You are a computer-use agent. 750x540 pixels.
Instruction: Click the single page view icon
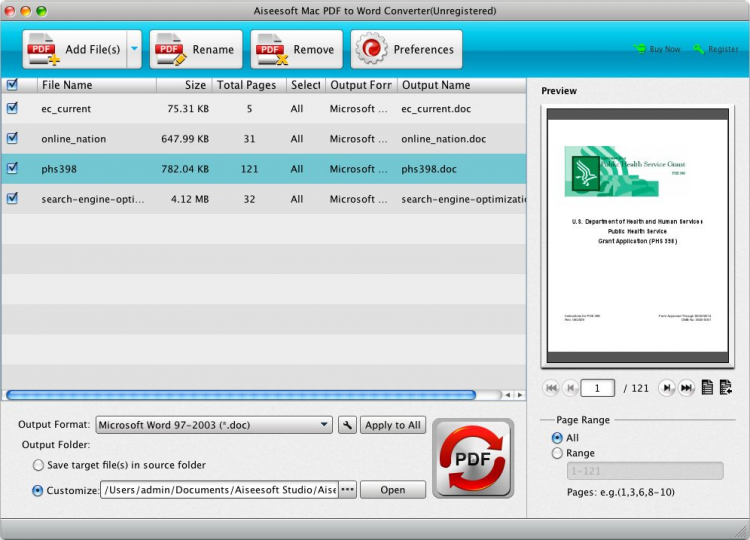pyautogui.click(x=707, y=387)
